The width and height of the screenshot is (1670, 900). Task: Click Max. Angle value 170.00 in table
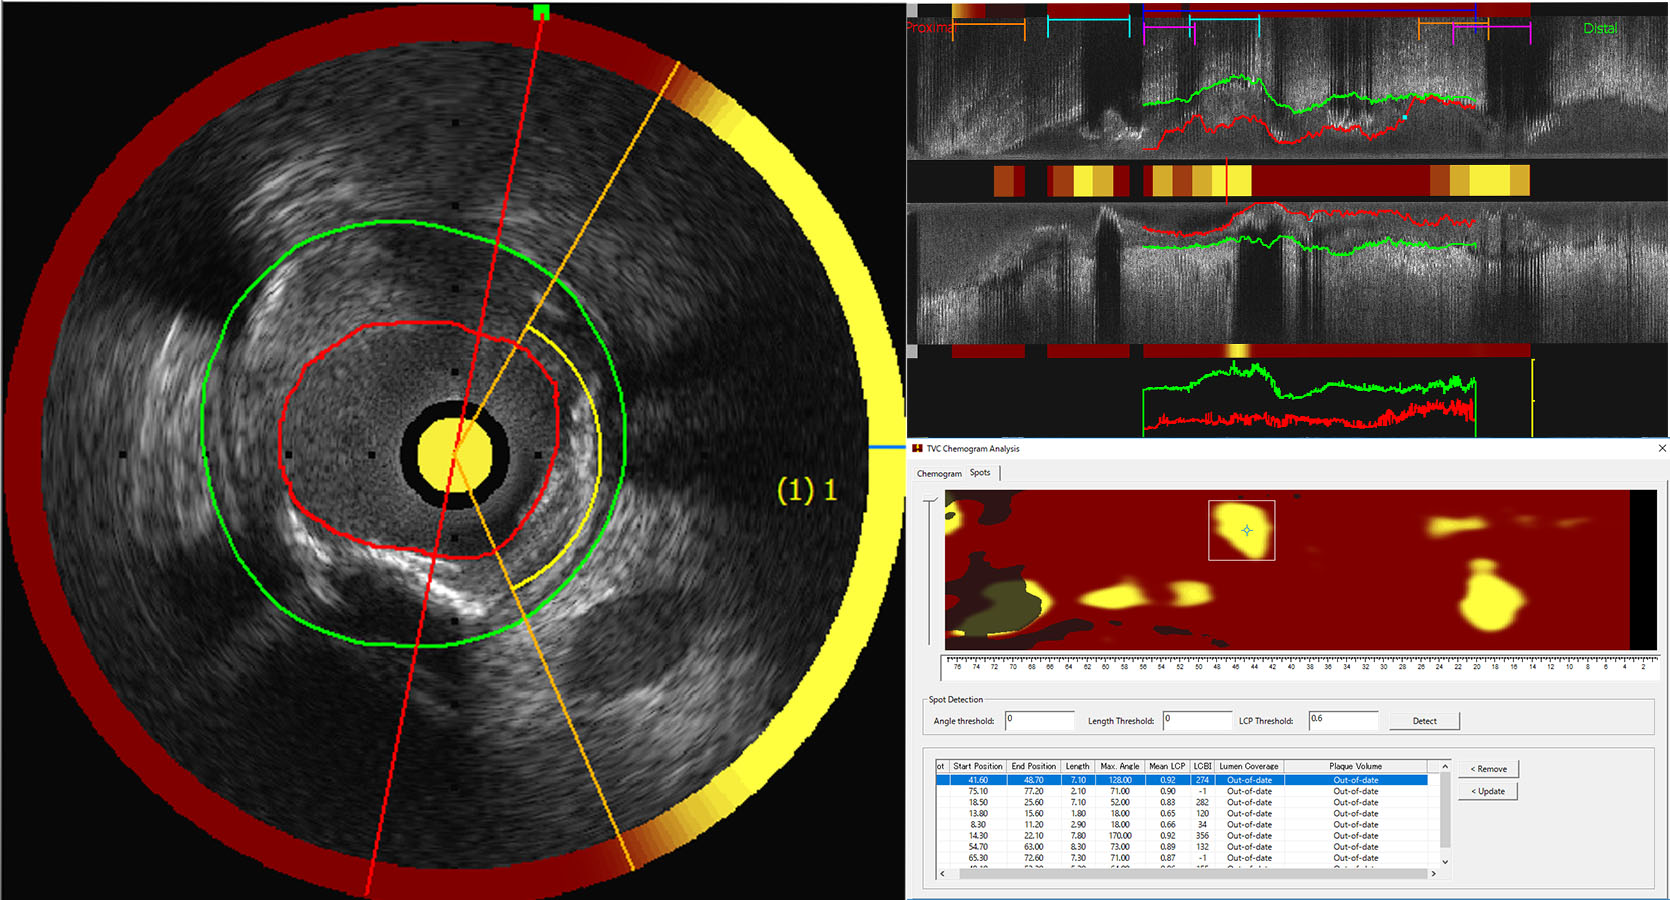[1120, 835]
